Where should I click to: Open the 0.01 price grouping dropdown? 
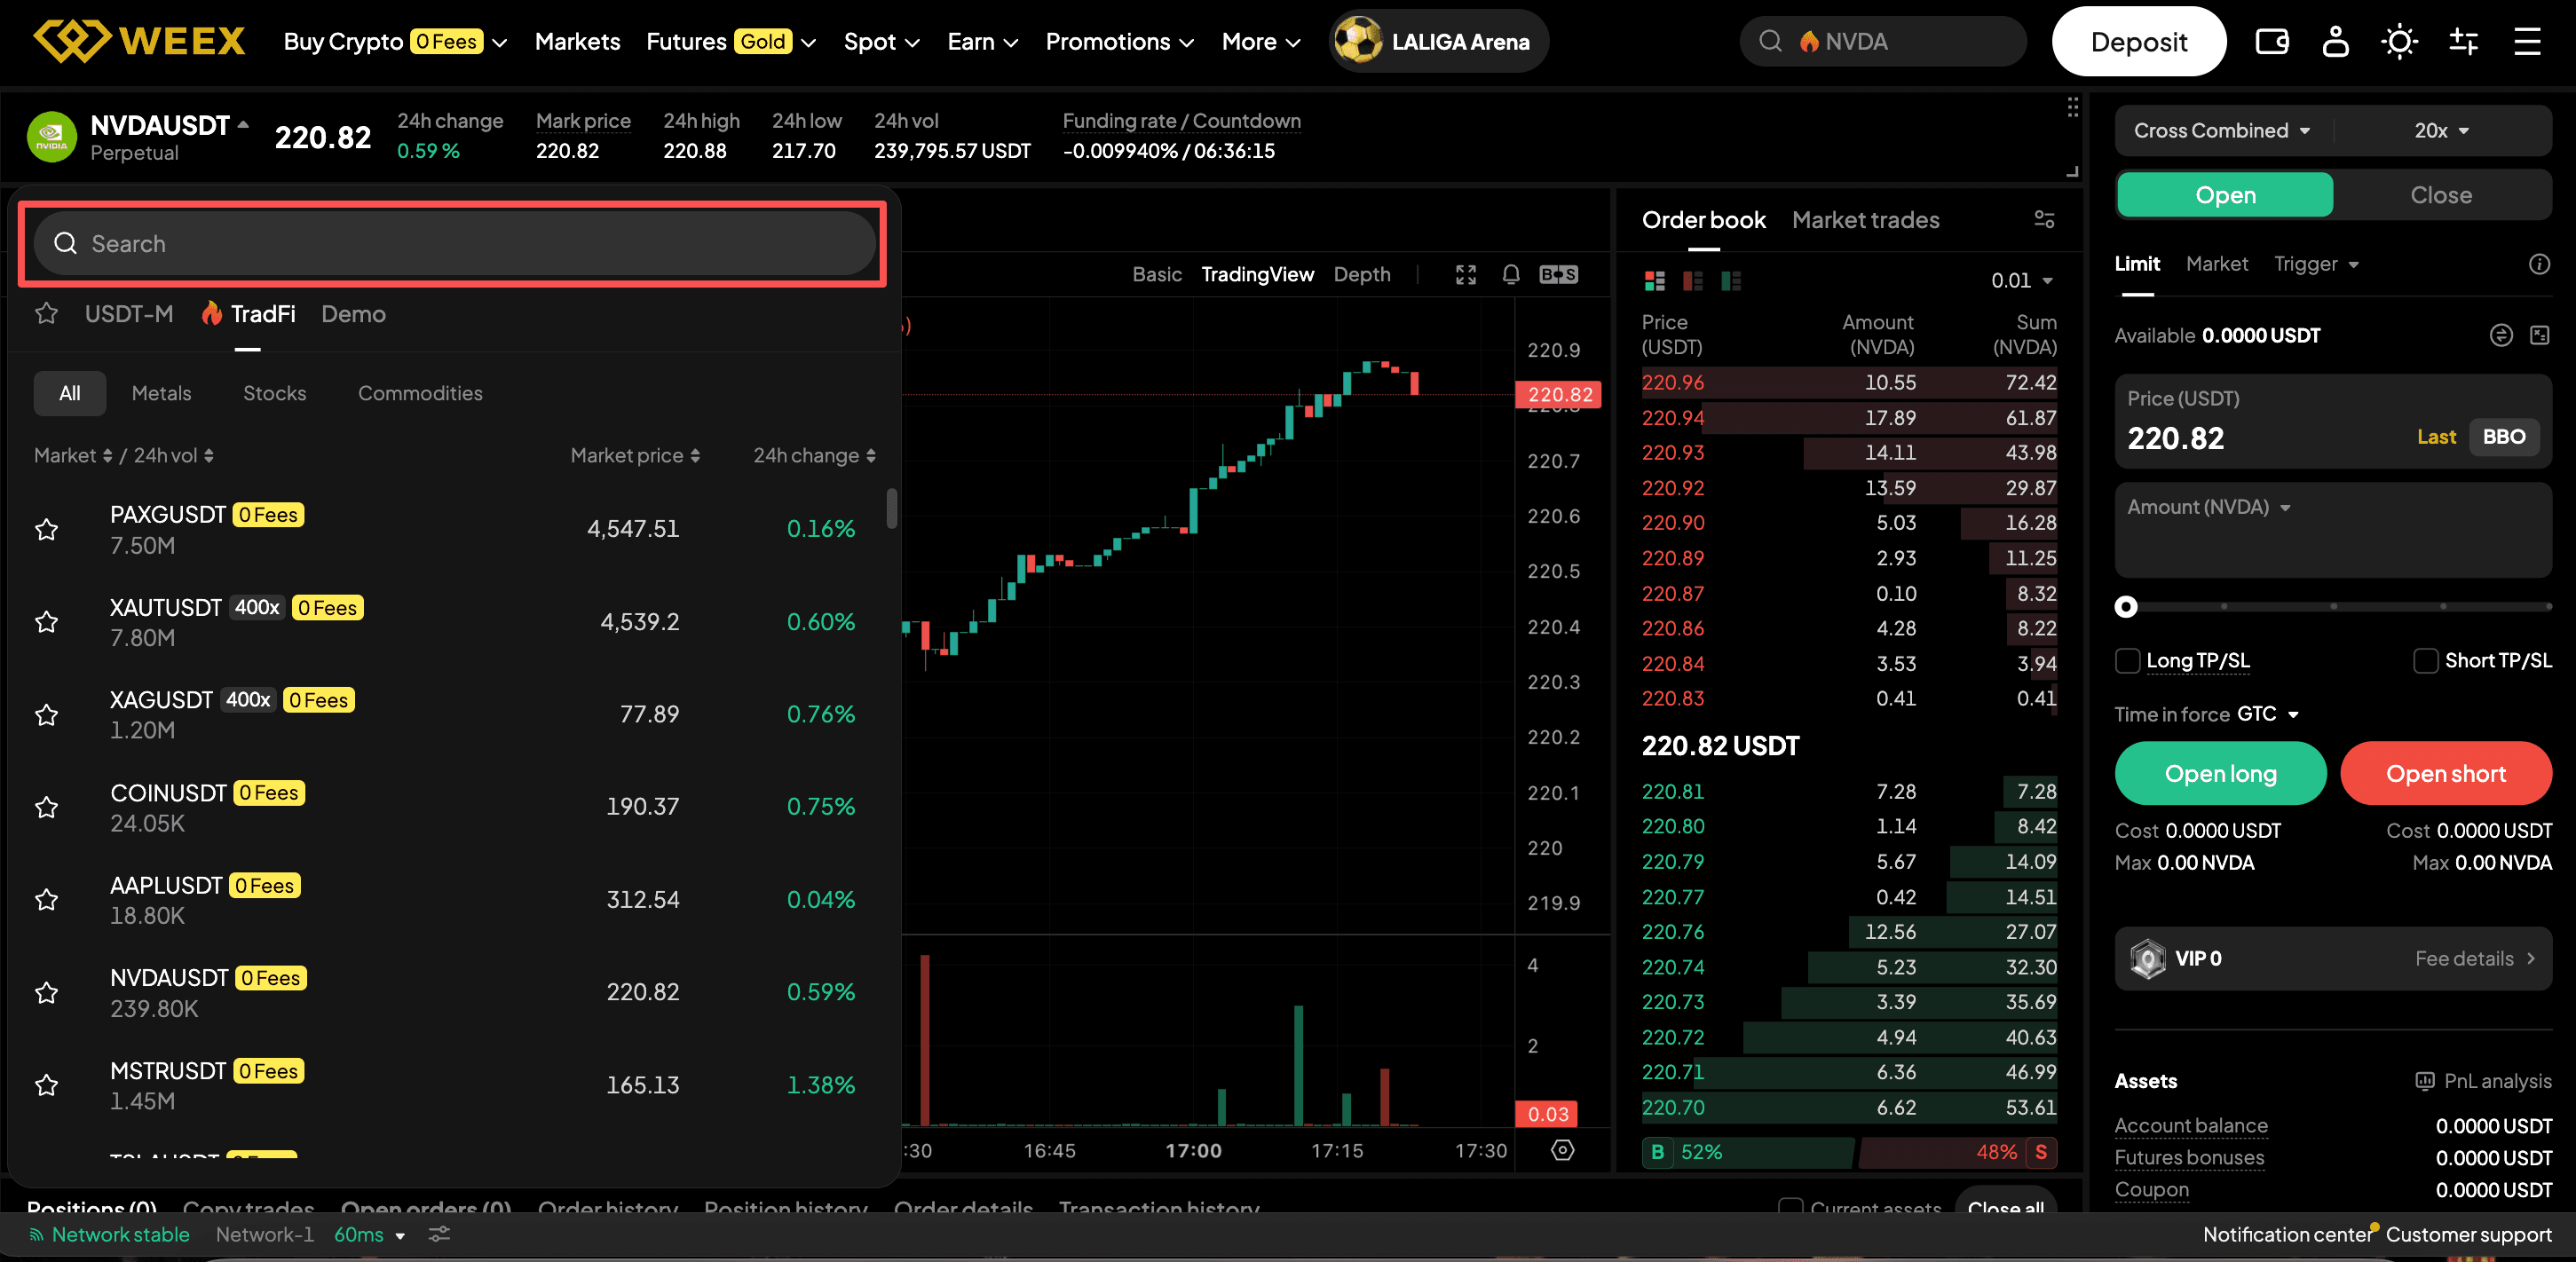2021,281
